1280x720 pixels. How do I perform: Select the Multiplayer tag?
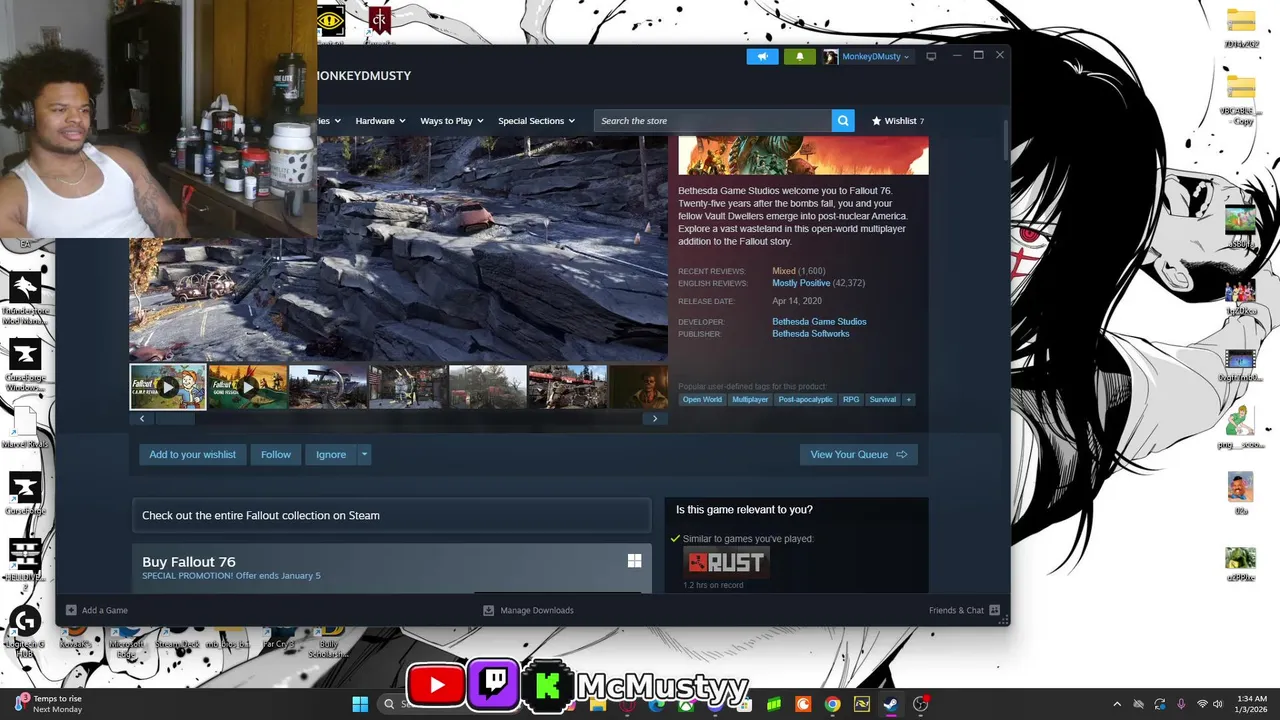click(x=750, y=400)
